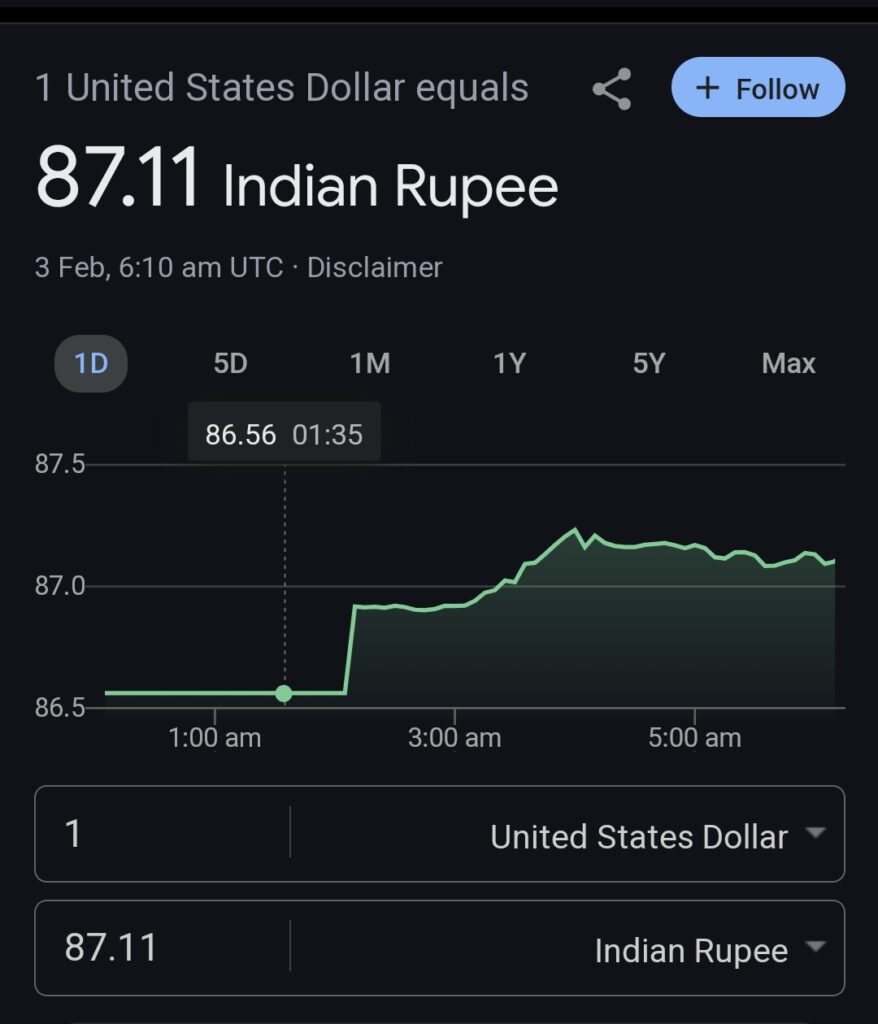Focus the rupee amount field showing 87.11

[160, 948]
